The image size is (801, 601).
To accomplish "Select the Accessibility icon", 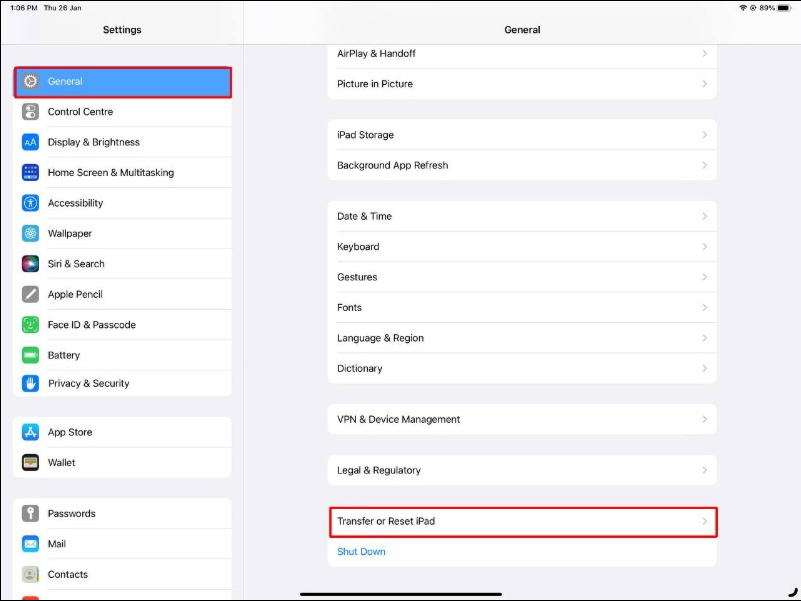I will (x=31, y=203).
